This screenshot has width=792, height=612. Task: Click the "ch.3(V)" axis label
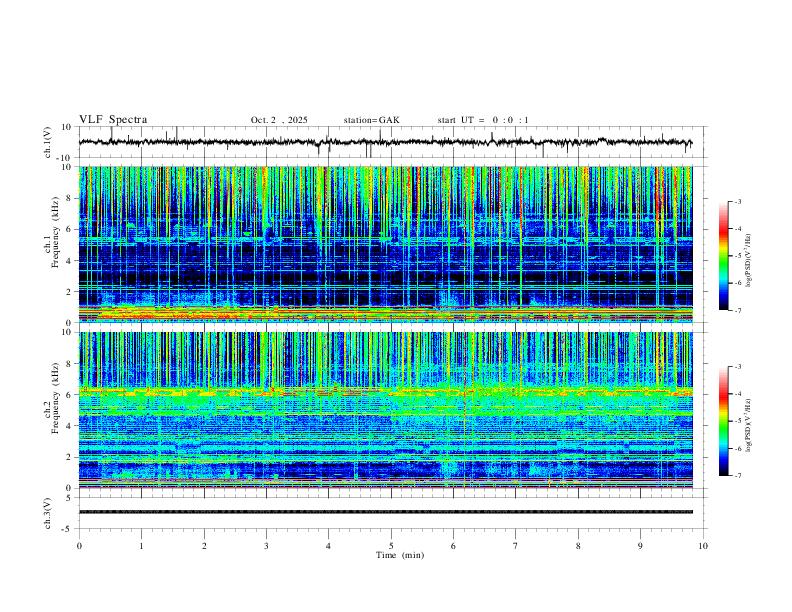[x=48, y=513]
